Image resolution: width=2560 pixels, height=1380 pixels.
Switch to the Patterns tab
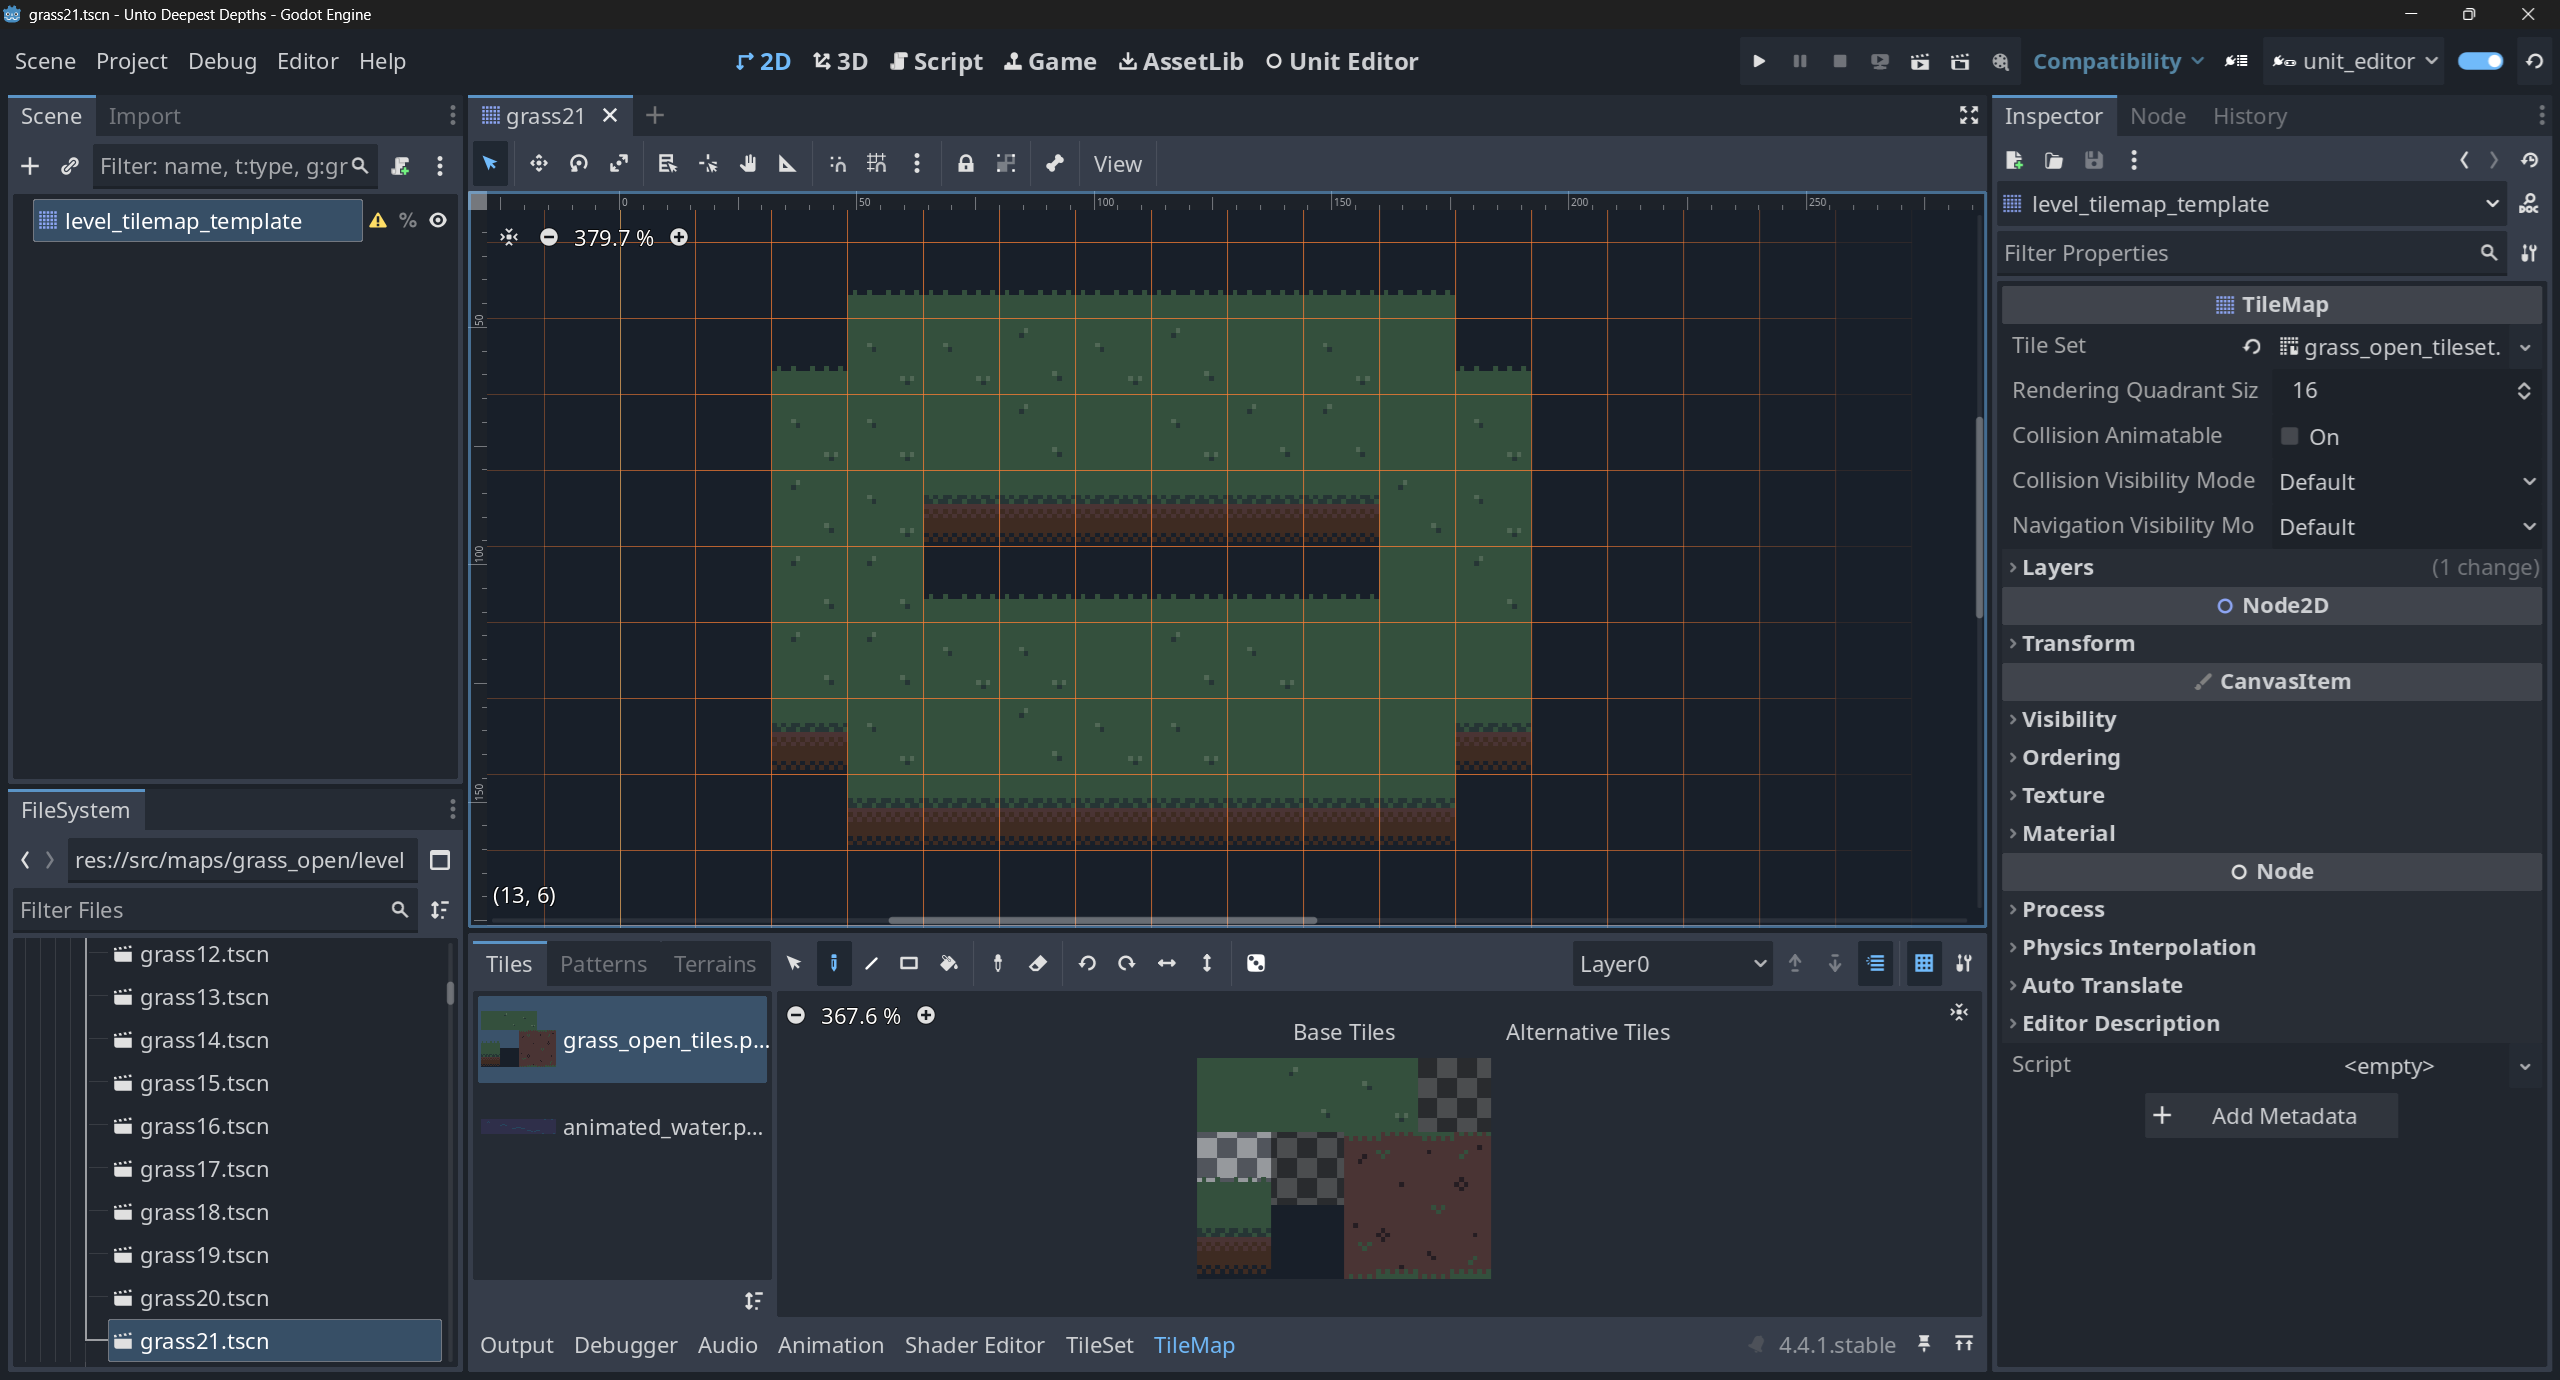603,964
